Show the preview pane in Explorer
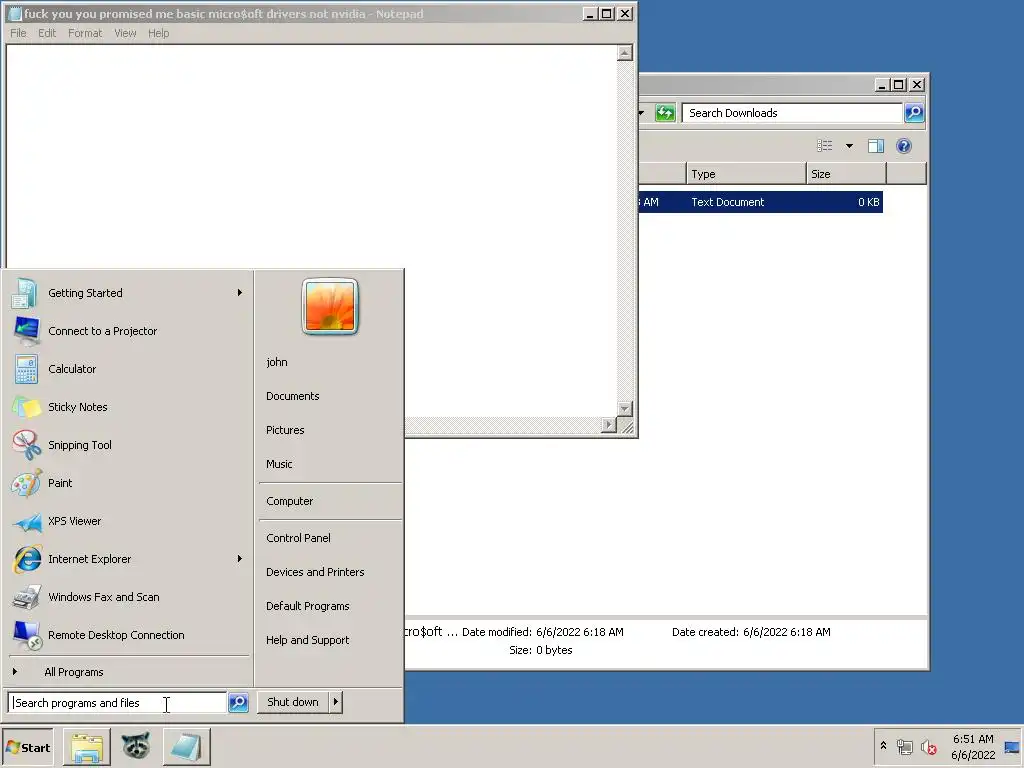Screen dimensions: 1024x768 pyautogui.click(x=876, y=146)
